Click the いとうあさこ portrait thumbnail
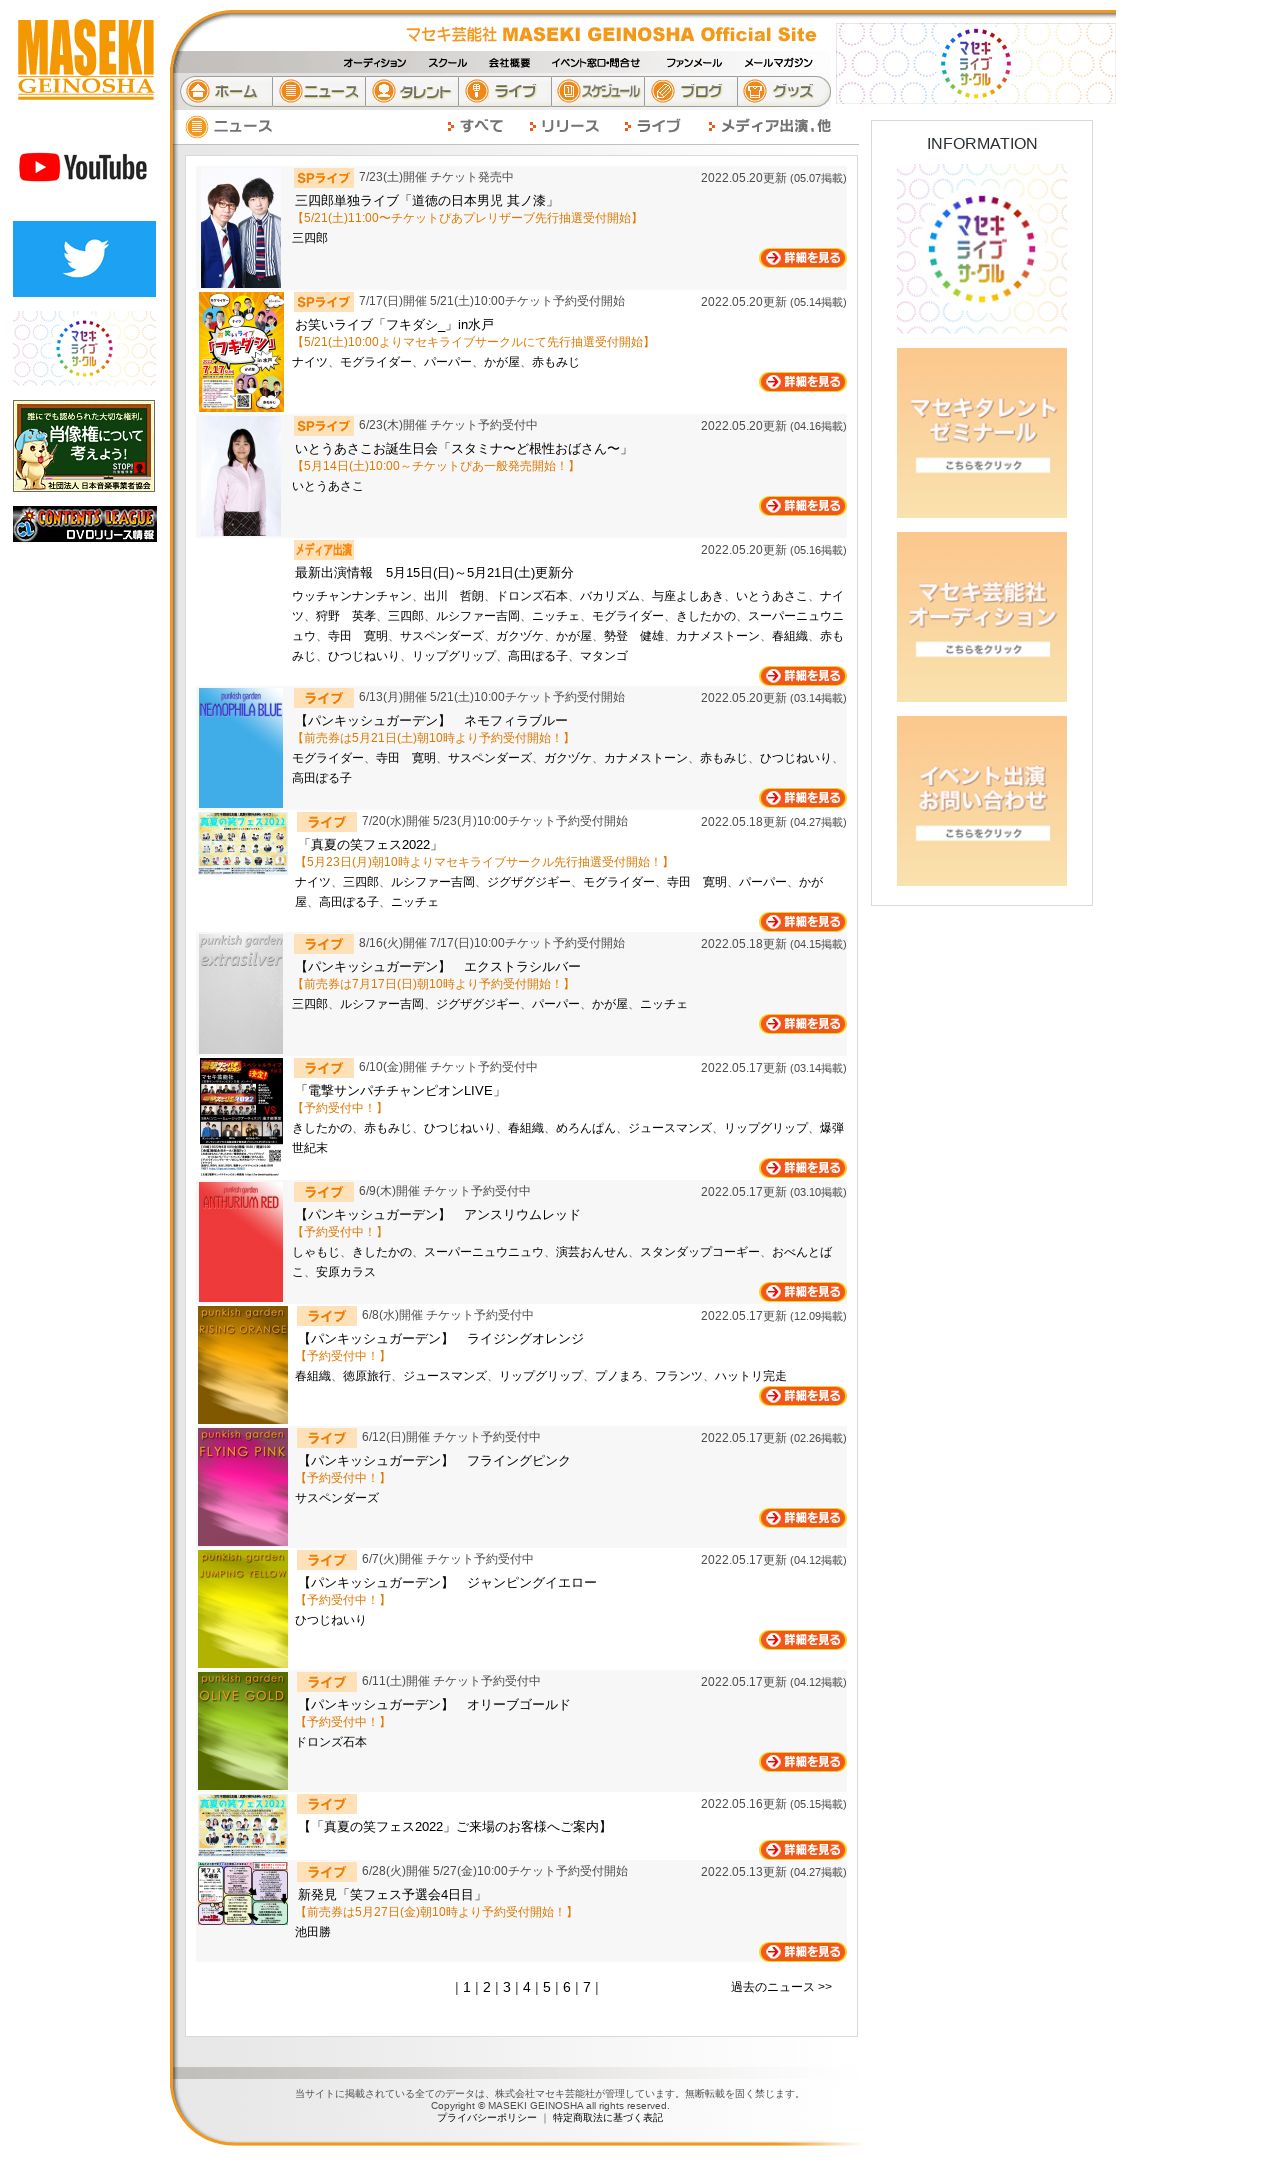The image size is (1284, 2166). 241,476
